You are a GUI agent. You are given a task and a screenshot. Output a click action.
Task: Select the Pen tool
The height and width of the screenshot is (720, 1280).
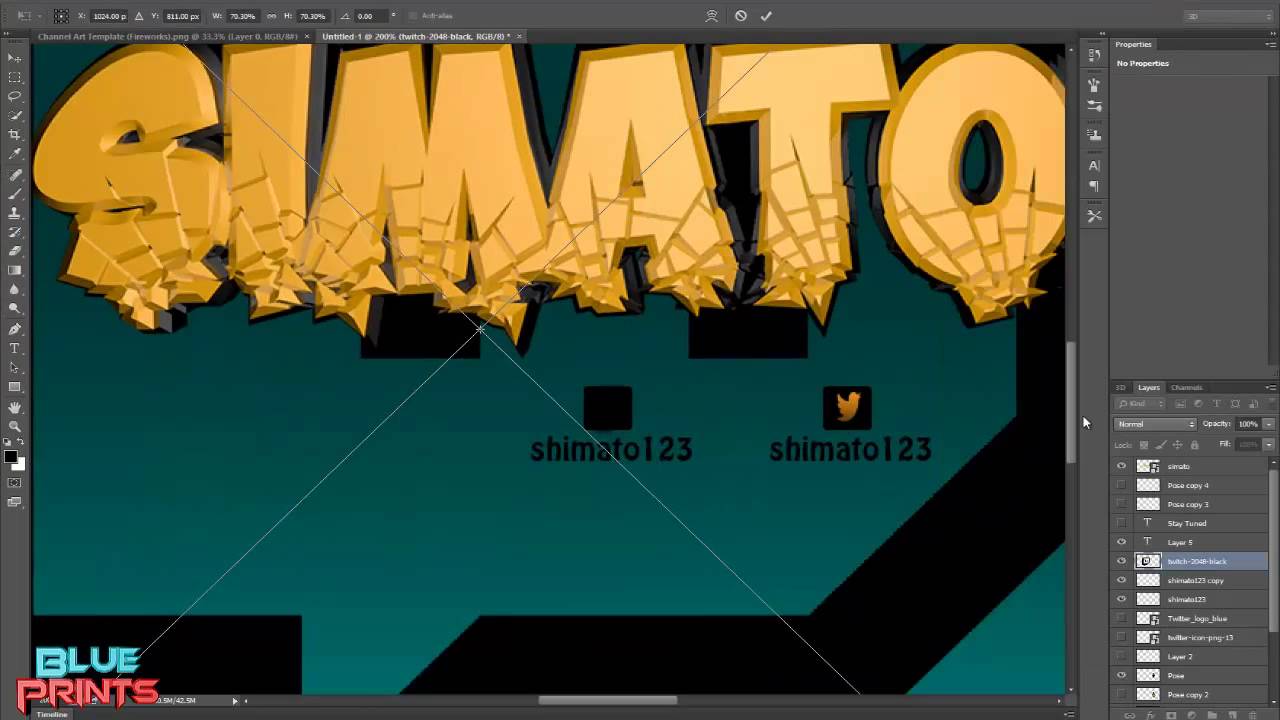pos(15,329)
